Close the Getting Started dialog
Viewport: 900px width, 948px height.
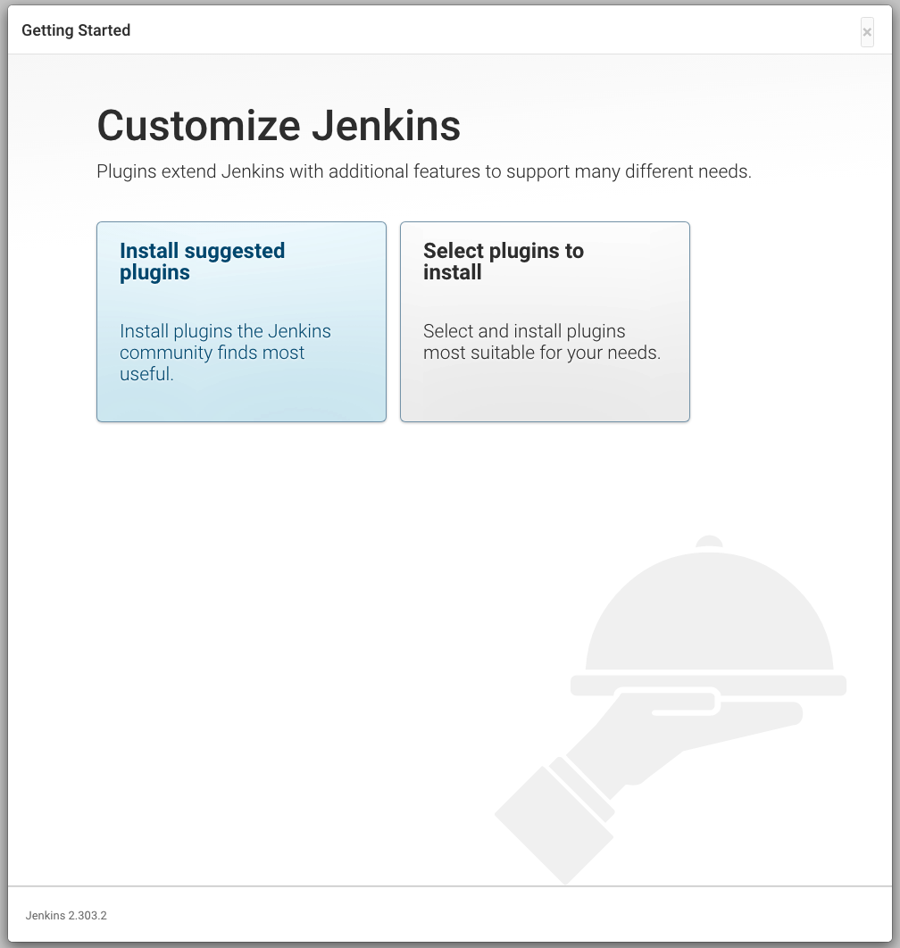[x=867, y=32]
